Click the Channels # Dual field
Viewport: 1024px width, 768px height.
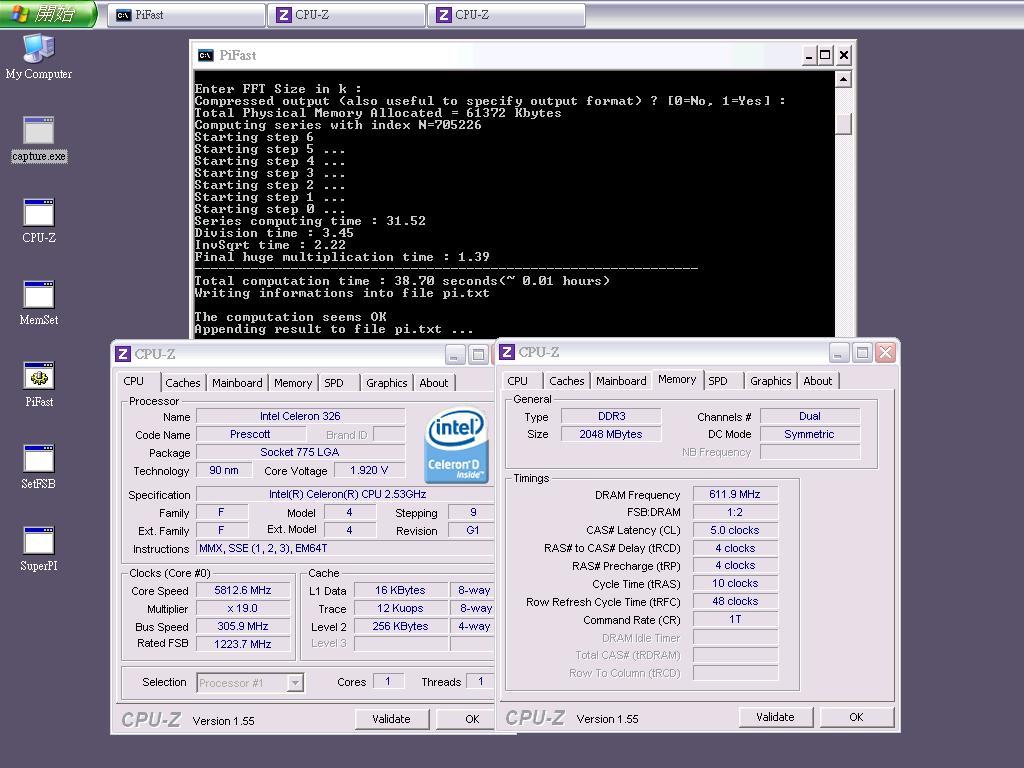(810, 416)
